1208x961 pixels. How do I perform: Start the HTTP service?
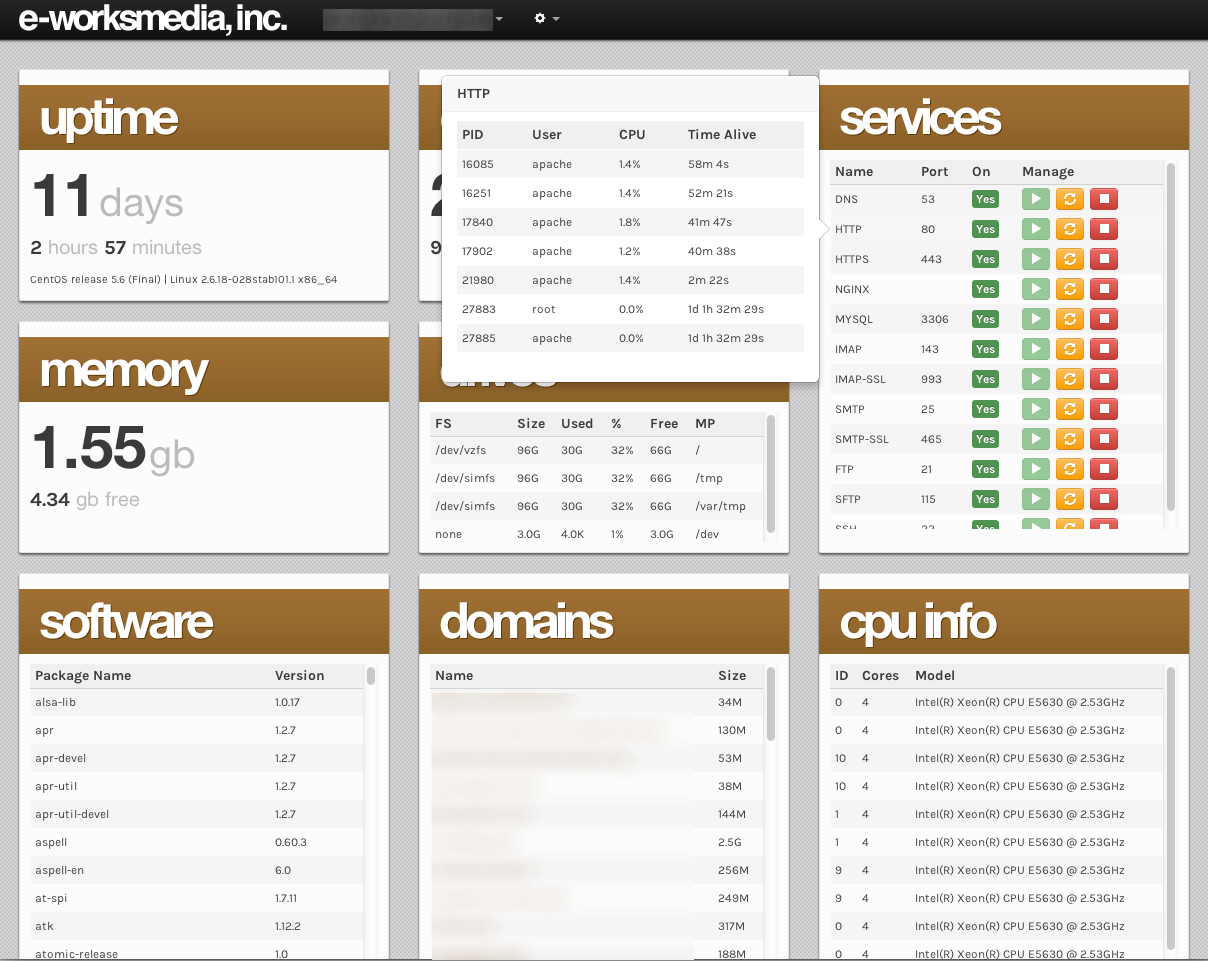tap(1036, 229)
